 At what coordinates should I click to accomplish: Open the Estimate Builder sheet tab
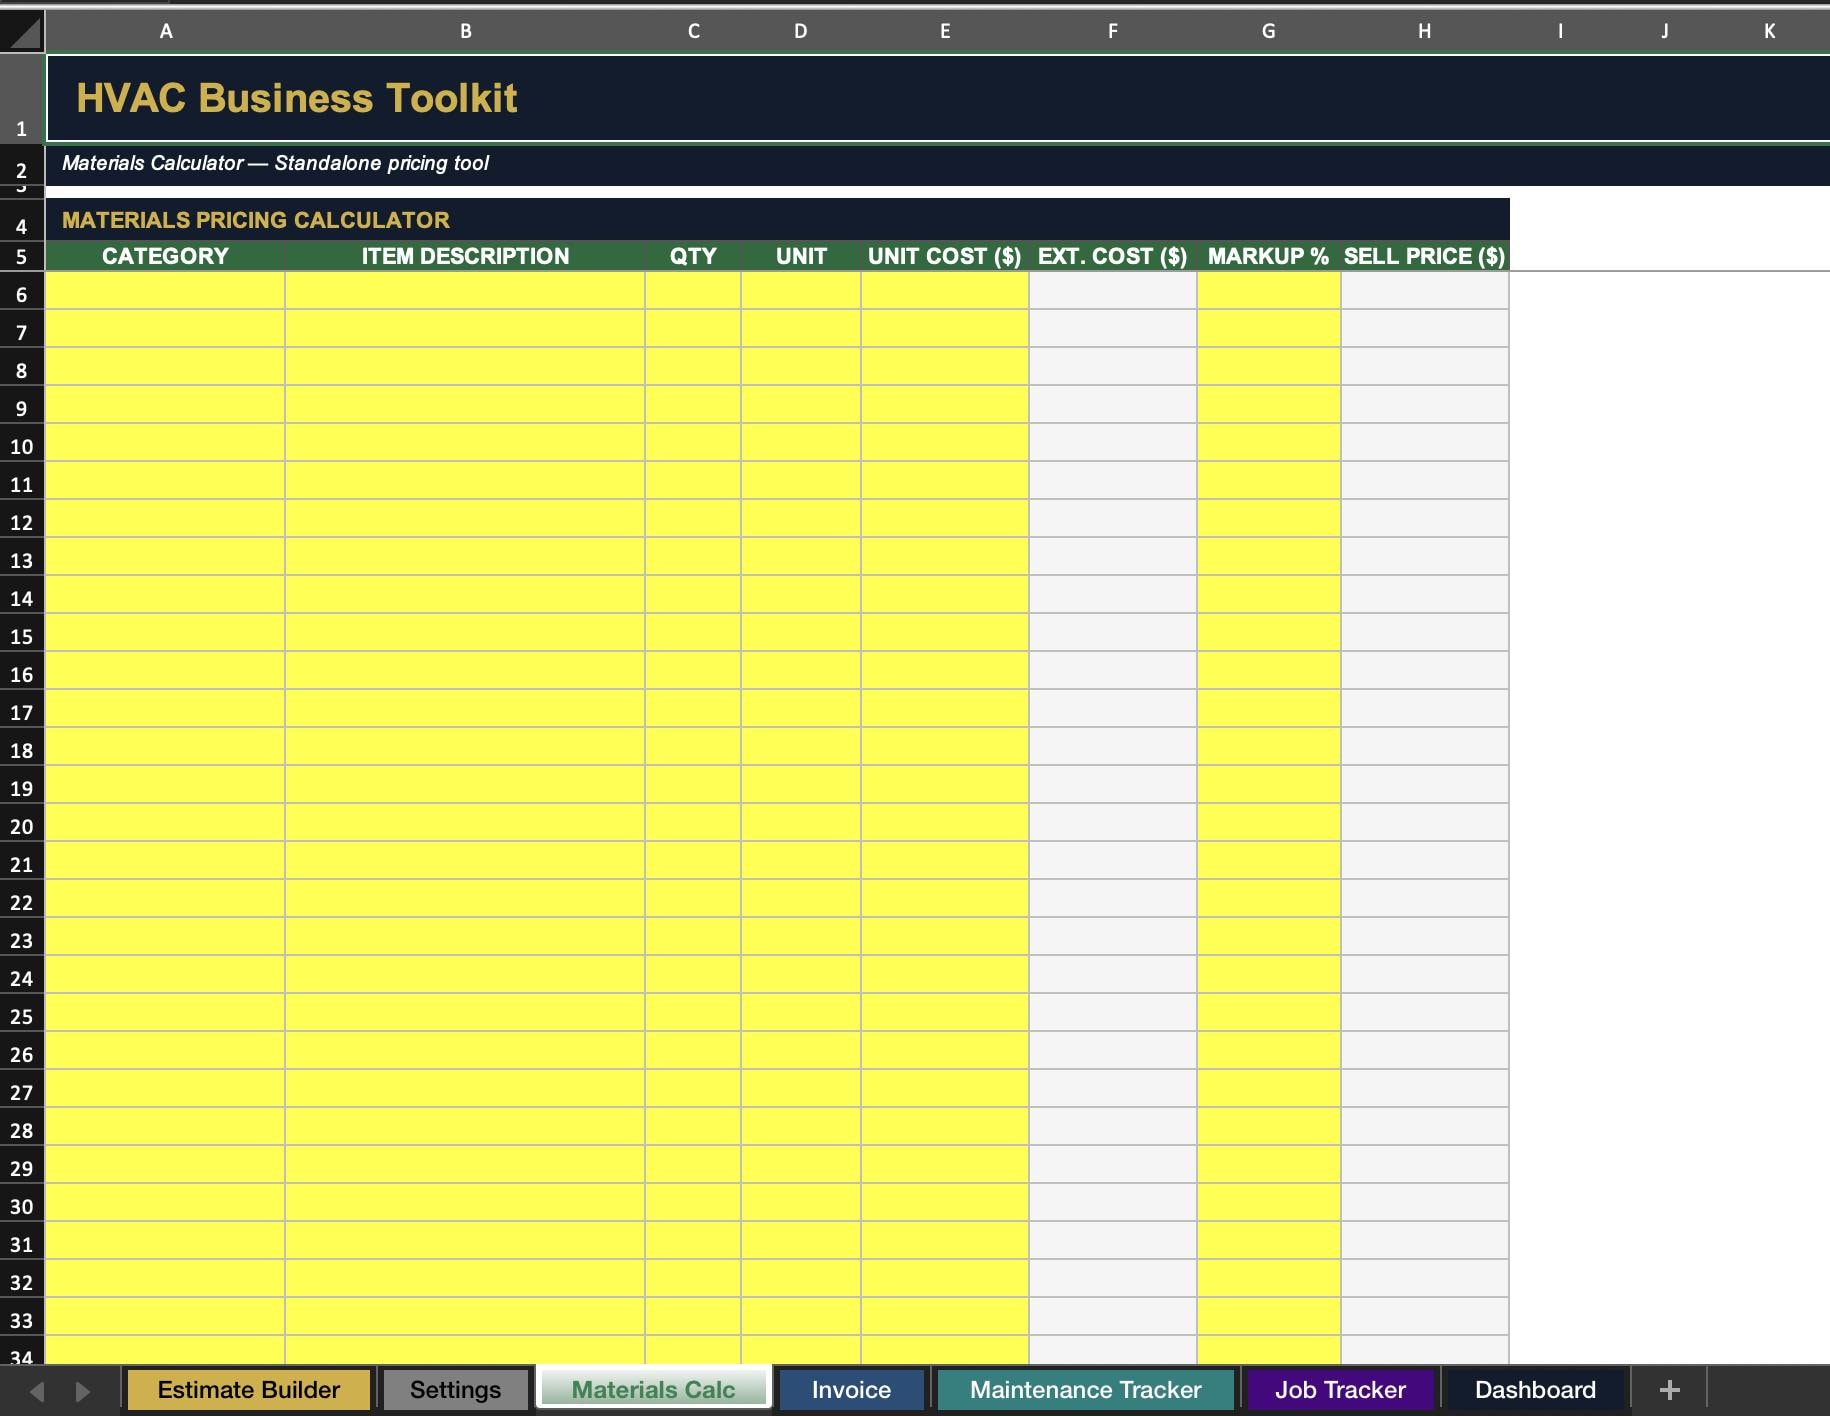click(x=249, y=1390)
